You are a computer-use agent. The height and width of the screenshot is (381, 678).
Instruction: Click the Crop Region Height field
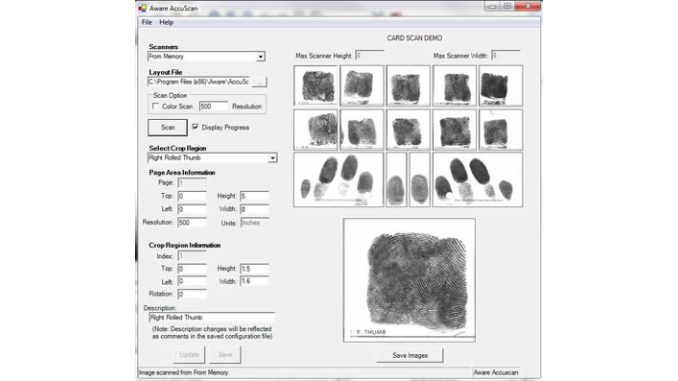tap(254, 269)
